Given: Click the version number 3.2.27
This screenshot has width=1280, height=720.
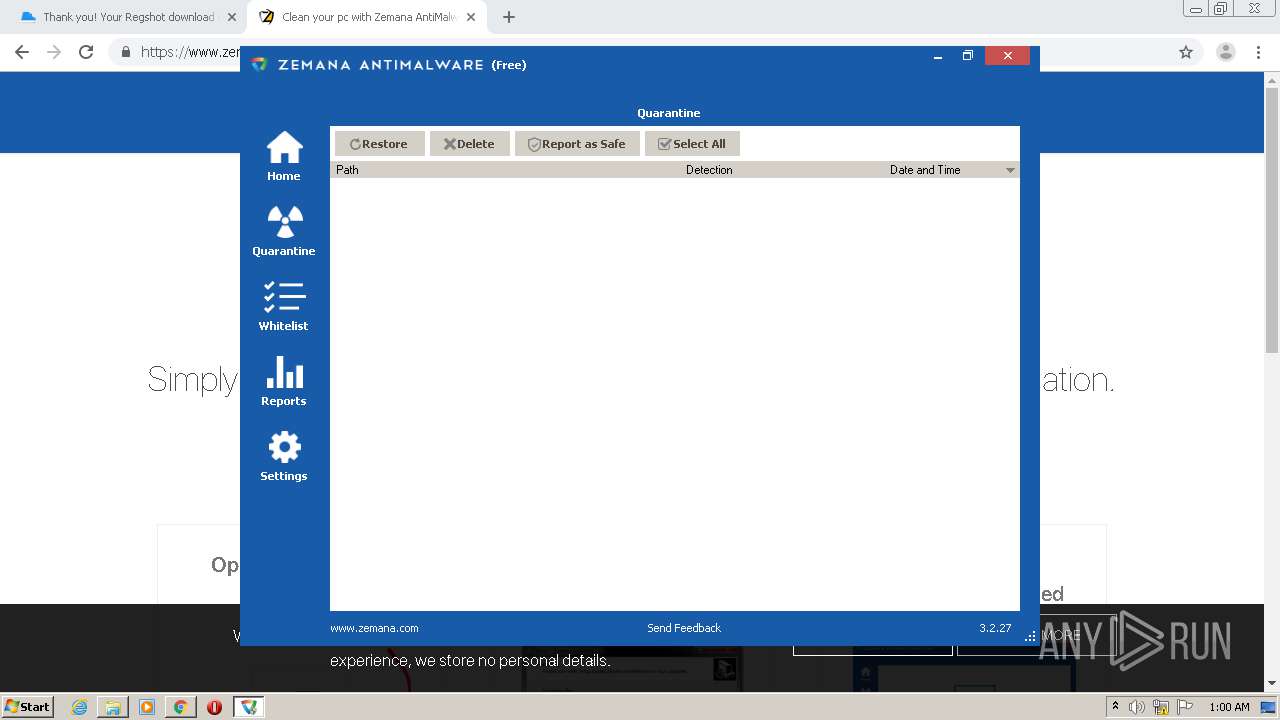Looking at the screenshot, I should click(x=995, y=628).
